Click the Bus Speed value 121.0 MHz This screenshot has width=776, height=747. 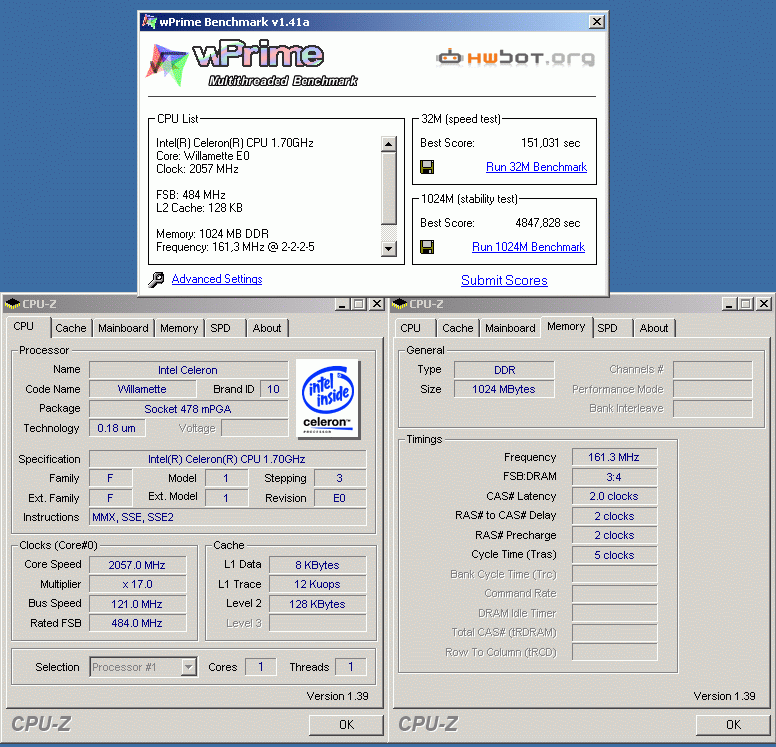[137, 604]
